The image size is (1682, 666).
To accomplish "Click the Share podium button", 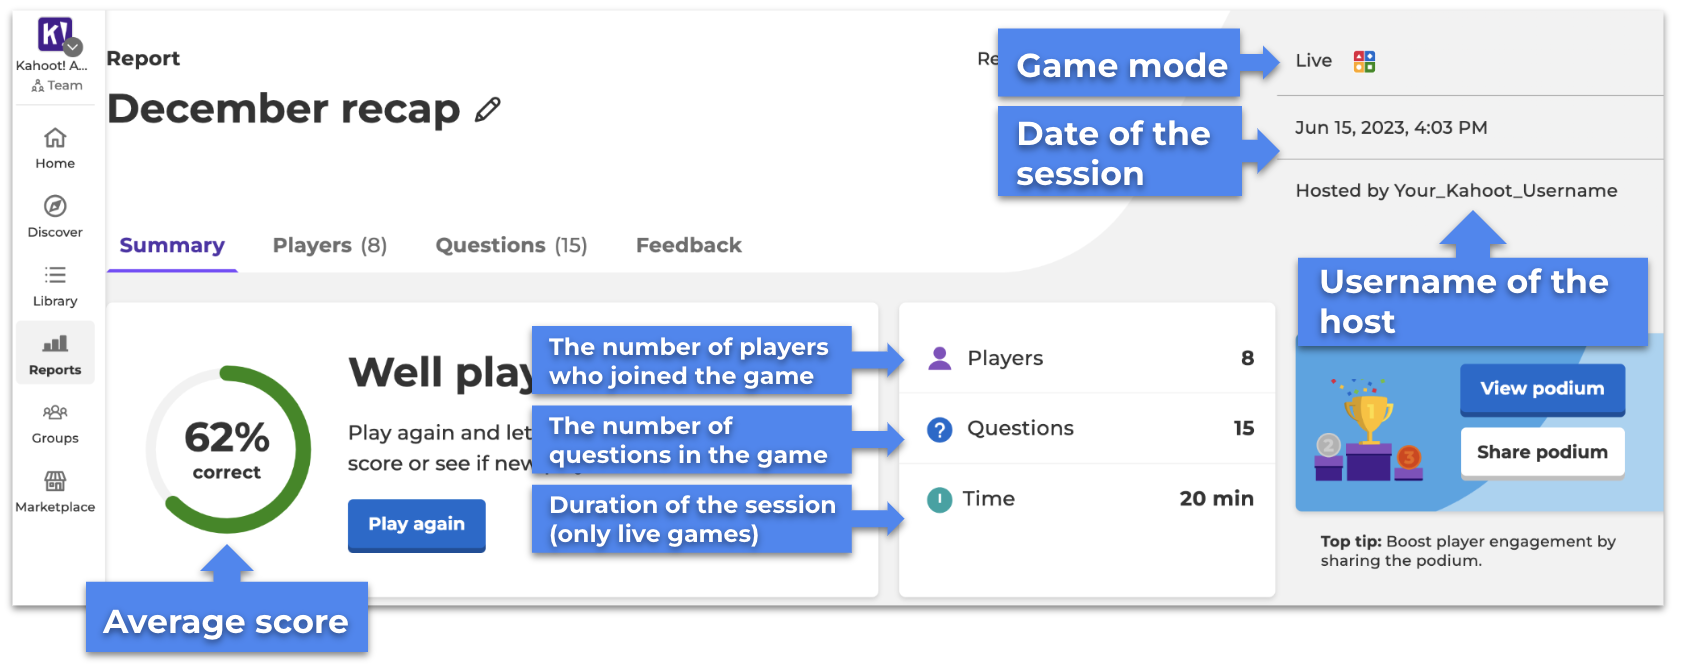I will click(x=1541, y=452).
